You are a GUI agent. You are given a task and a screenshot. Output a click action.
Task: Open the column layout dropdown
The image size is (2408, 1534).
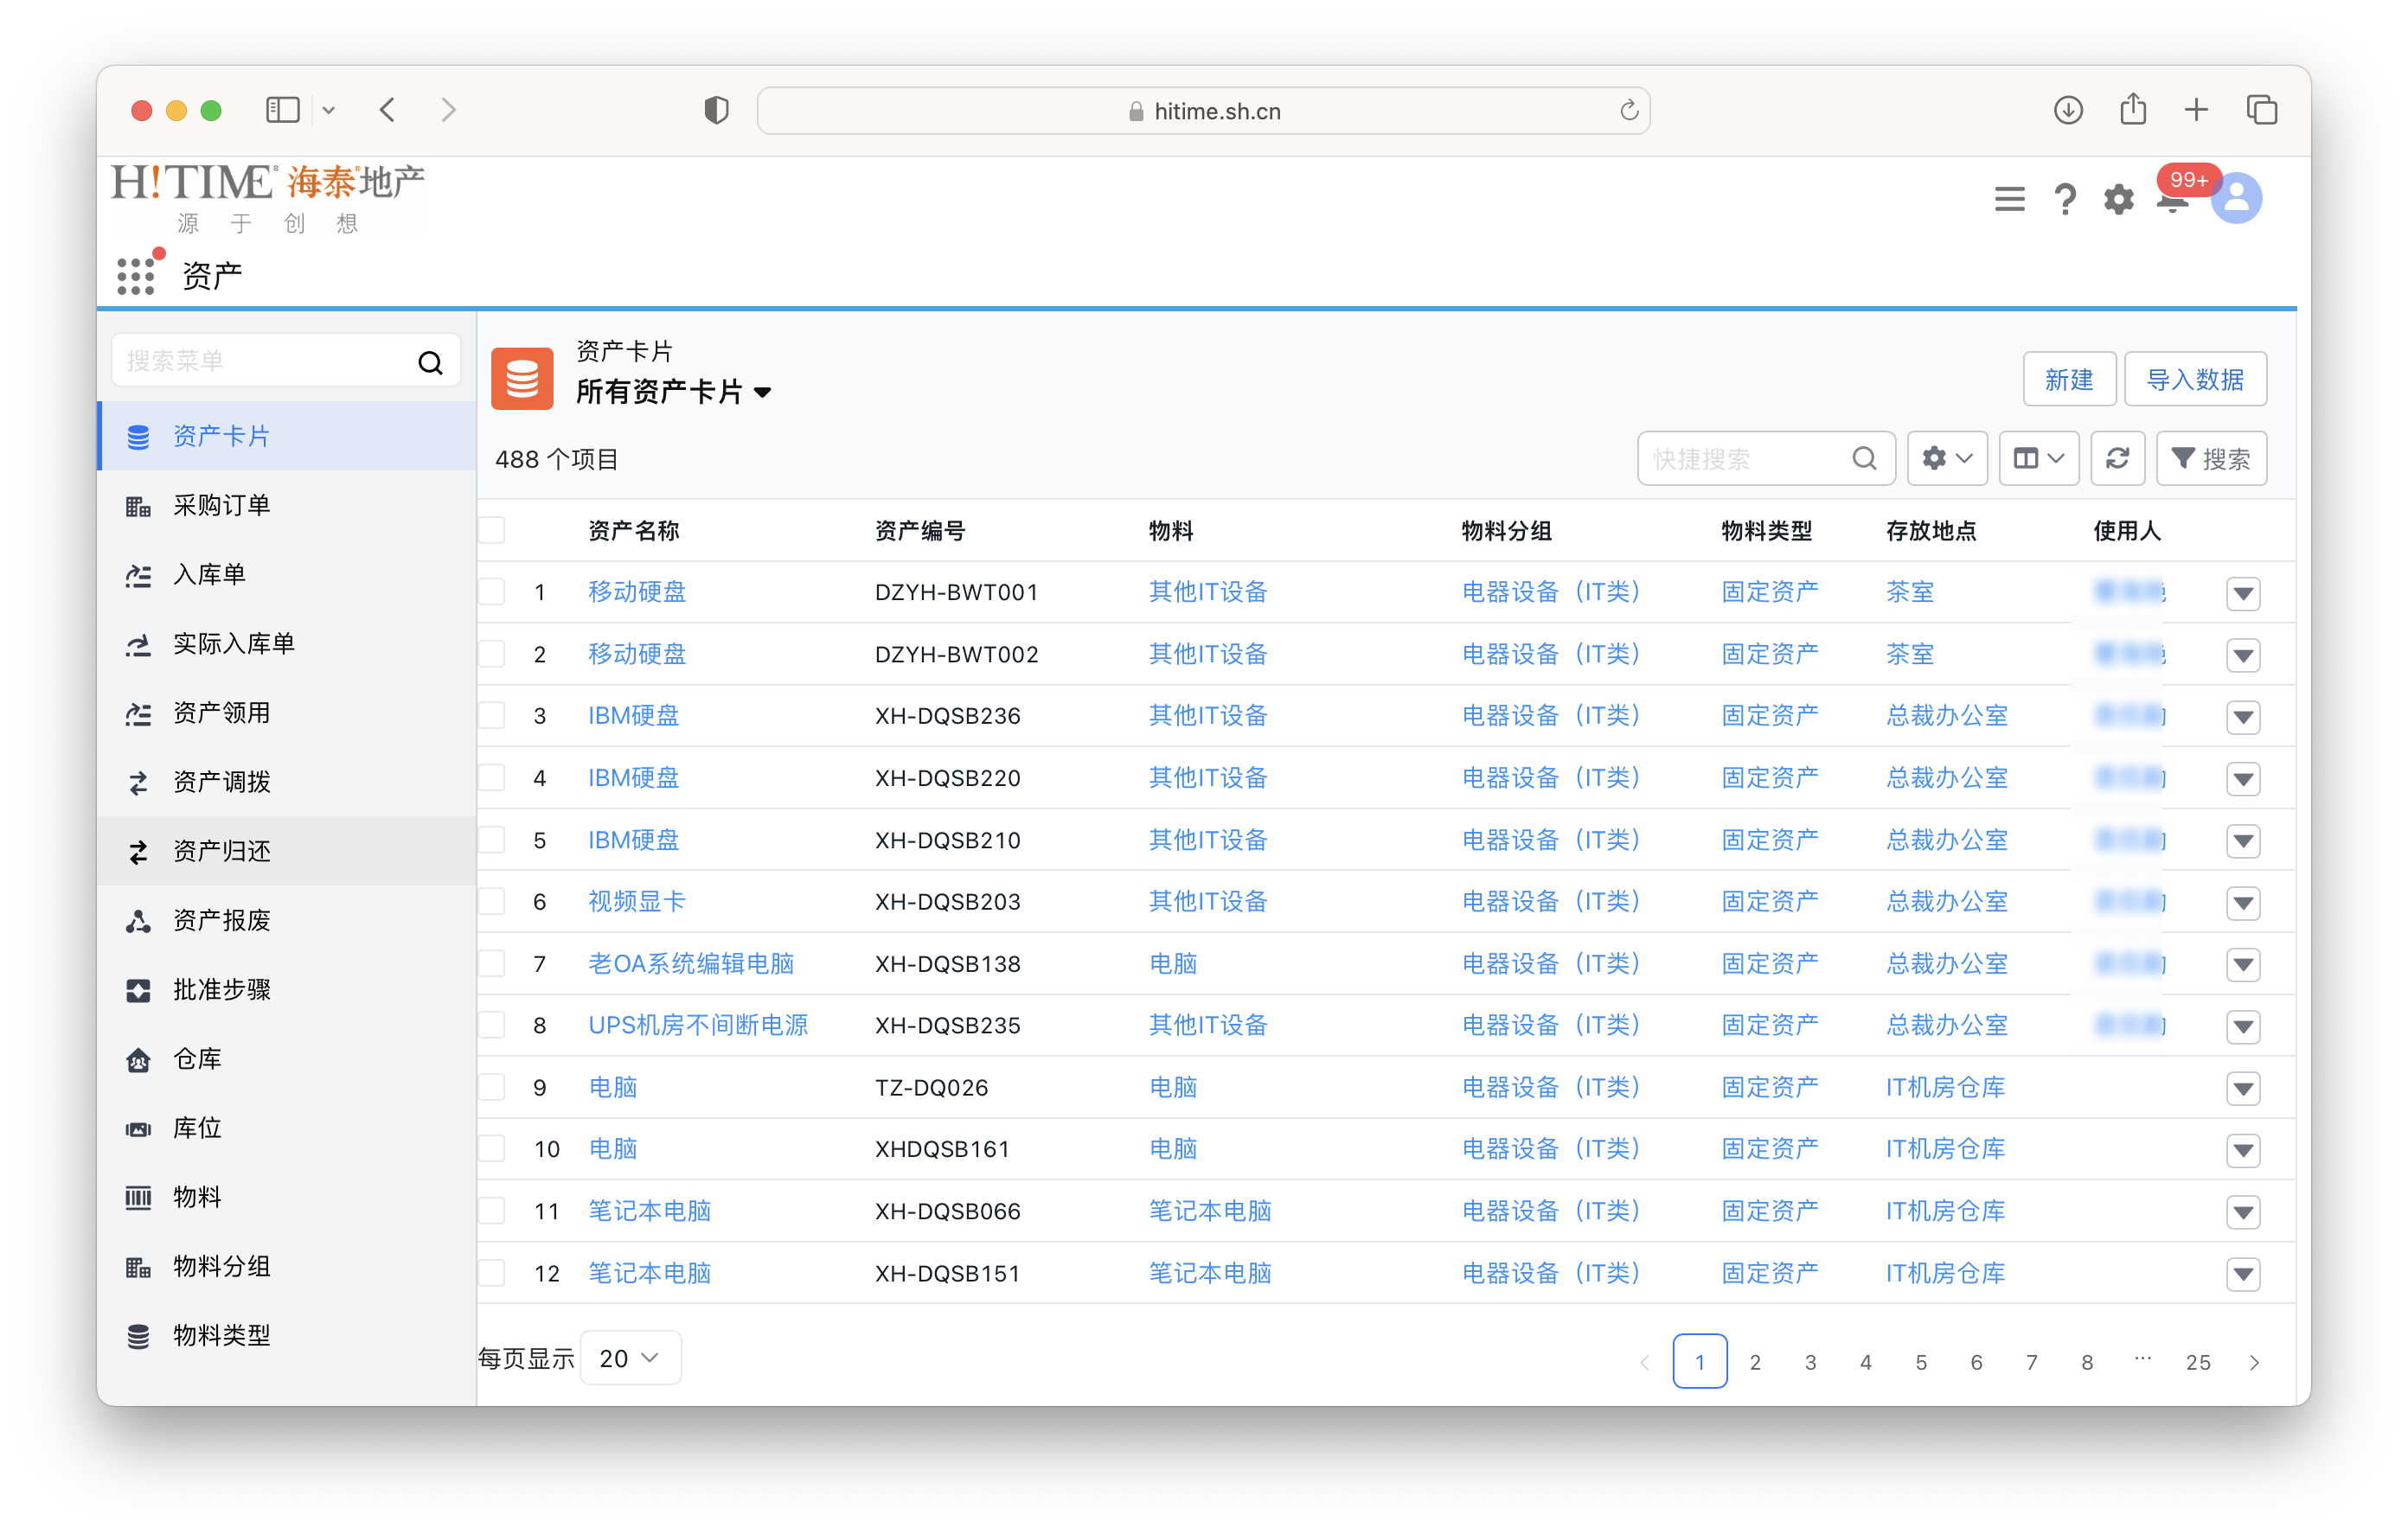[x=2038, y=458]
